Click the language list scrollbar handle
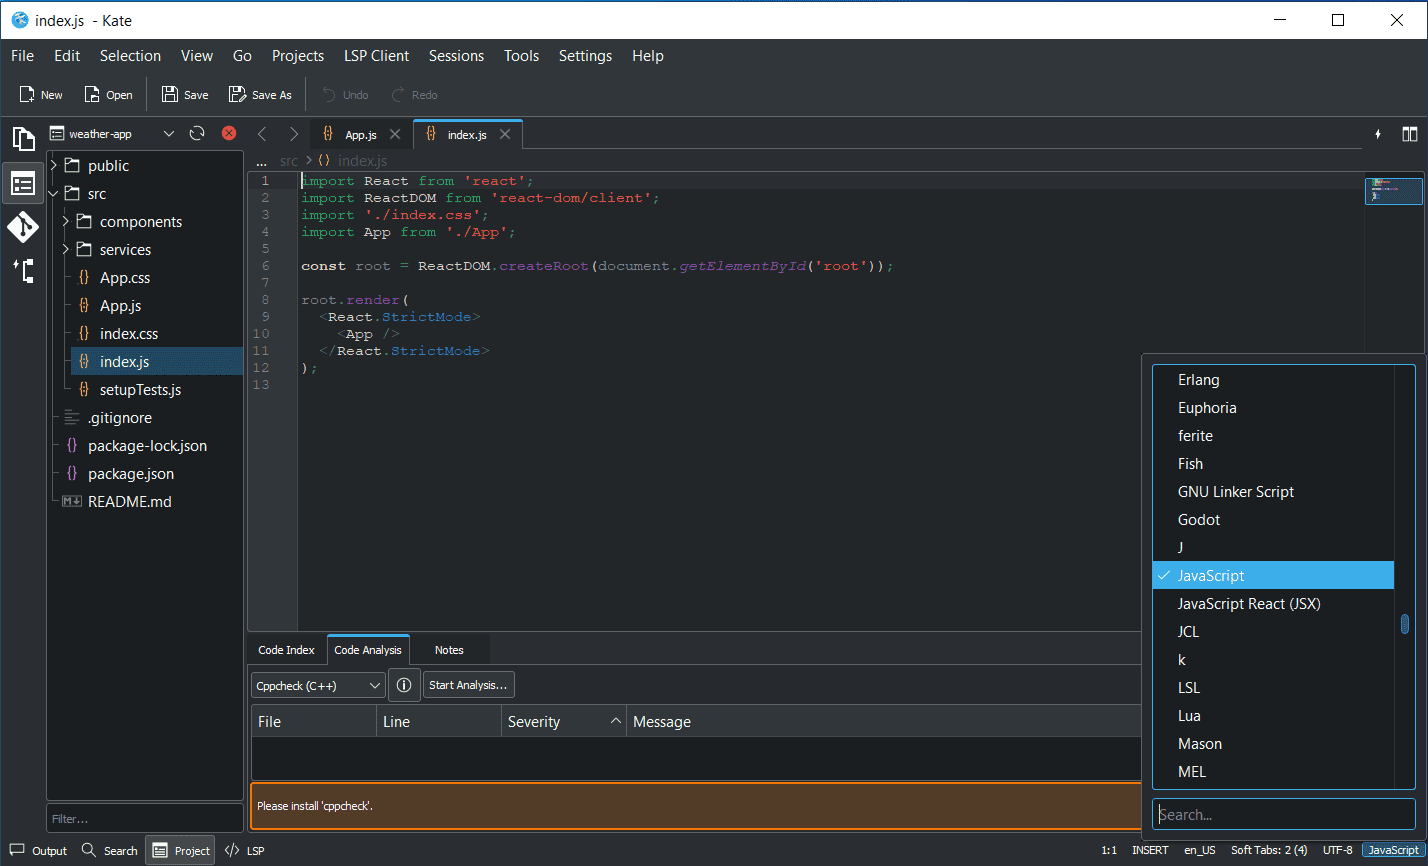Screen dimensions: 1428x866 coord(1404,624)
